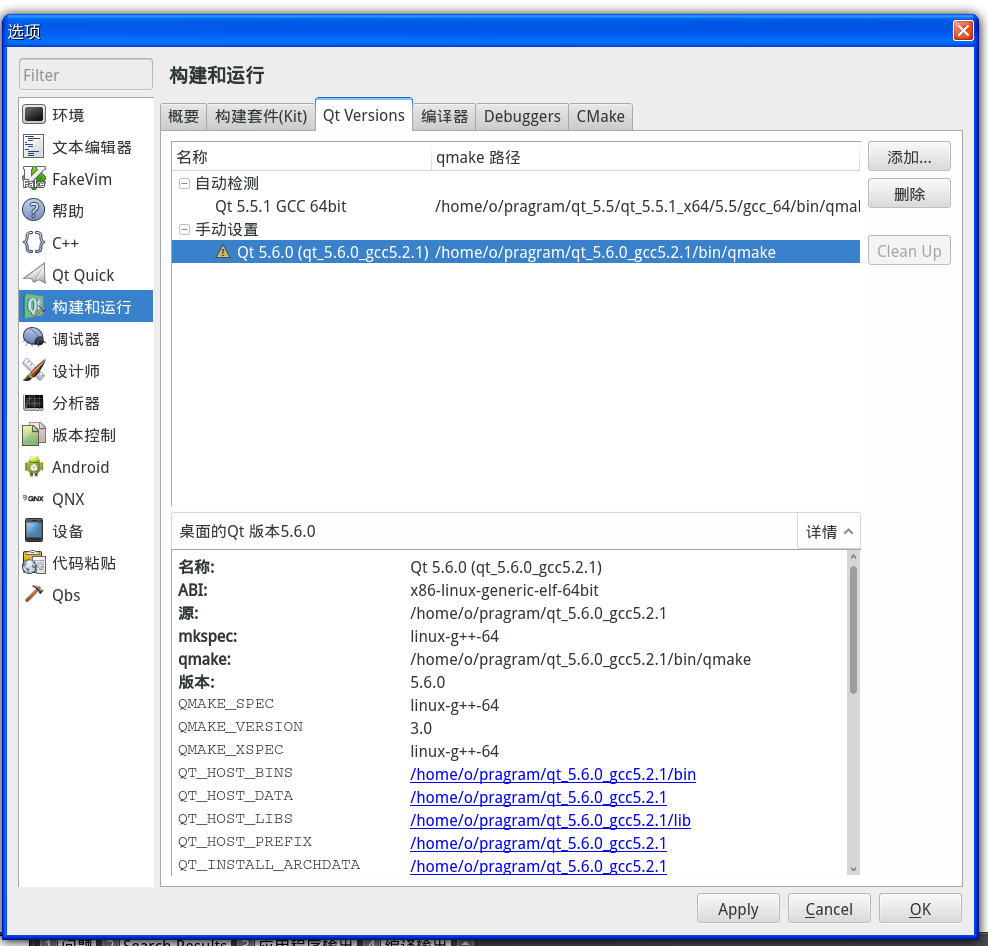Switch to the CMake tab

pyautogui.click(x=600, y=117)
